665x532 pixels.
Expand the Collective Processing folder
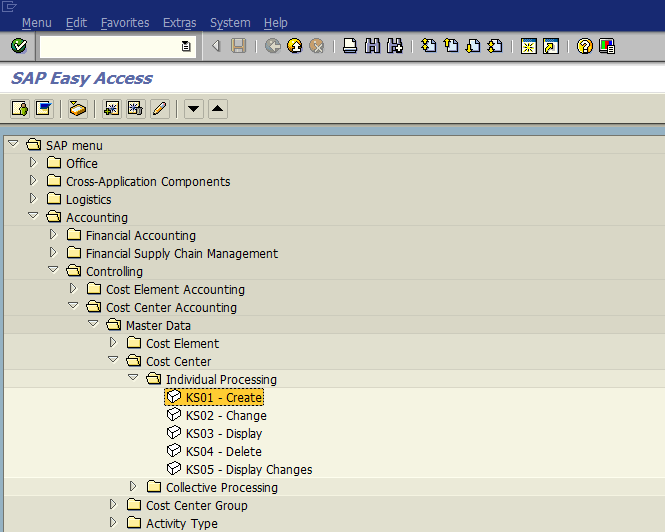pos(133,486)
